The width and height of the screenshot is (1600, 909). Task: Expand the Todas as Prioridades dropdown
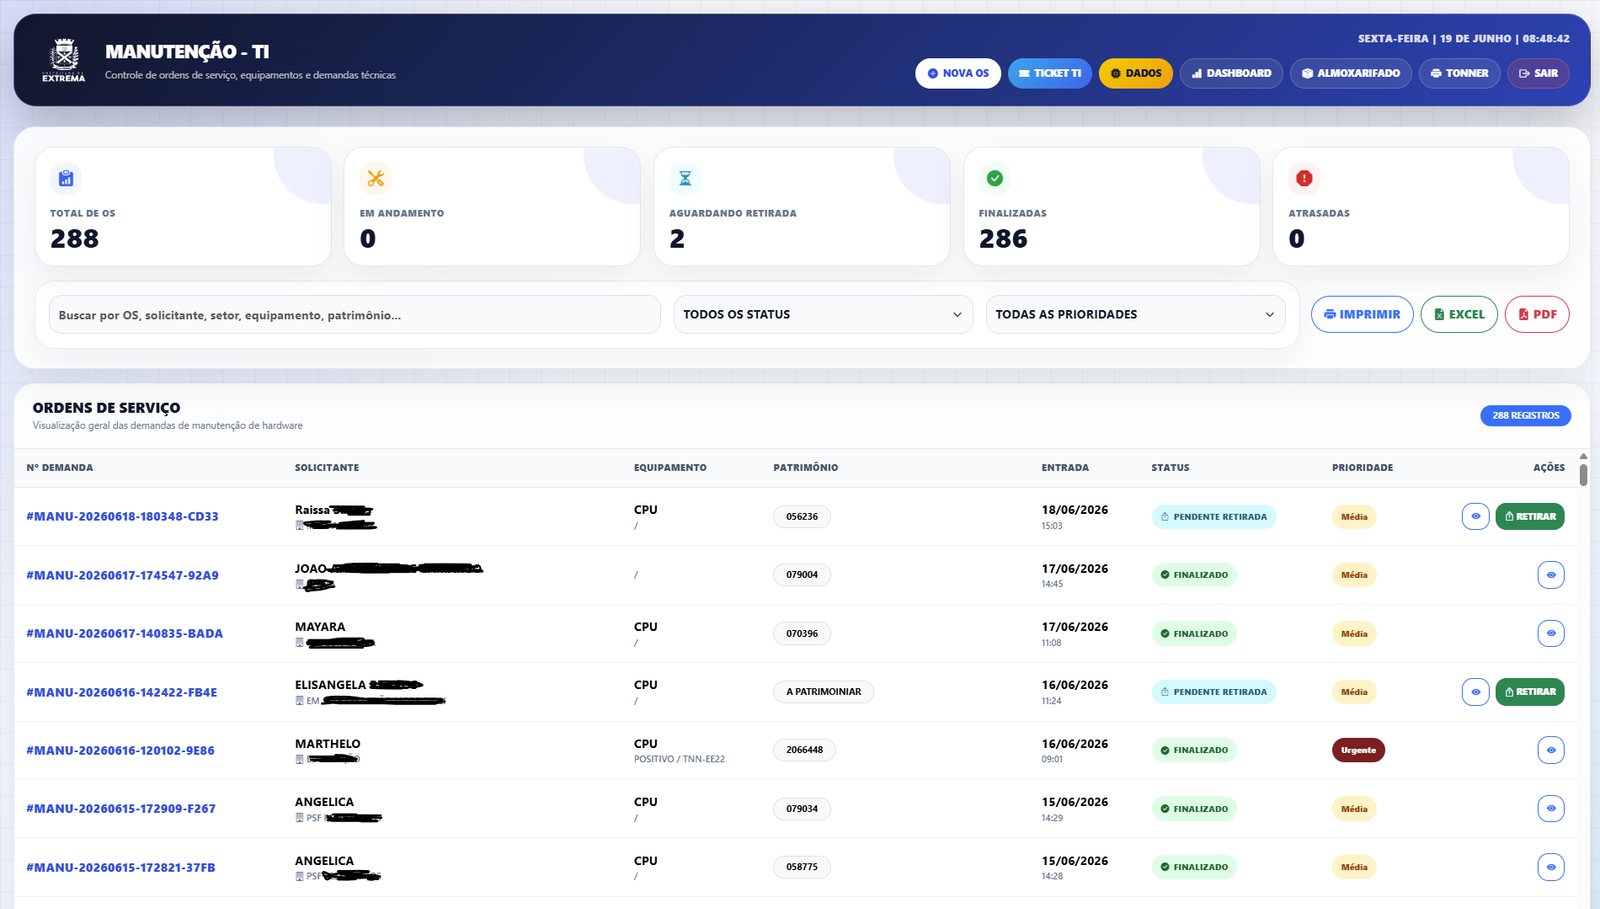(1135, 314)
